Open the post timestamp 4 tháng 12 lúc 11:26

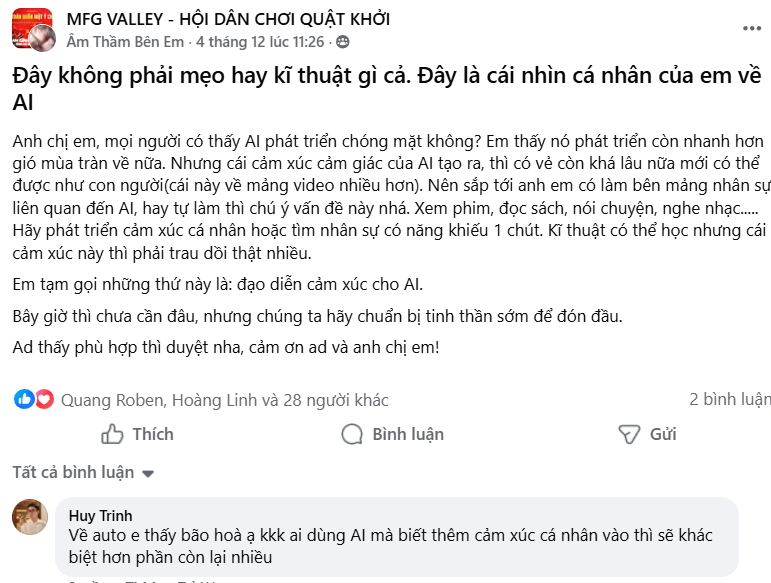260,42
